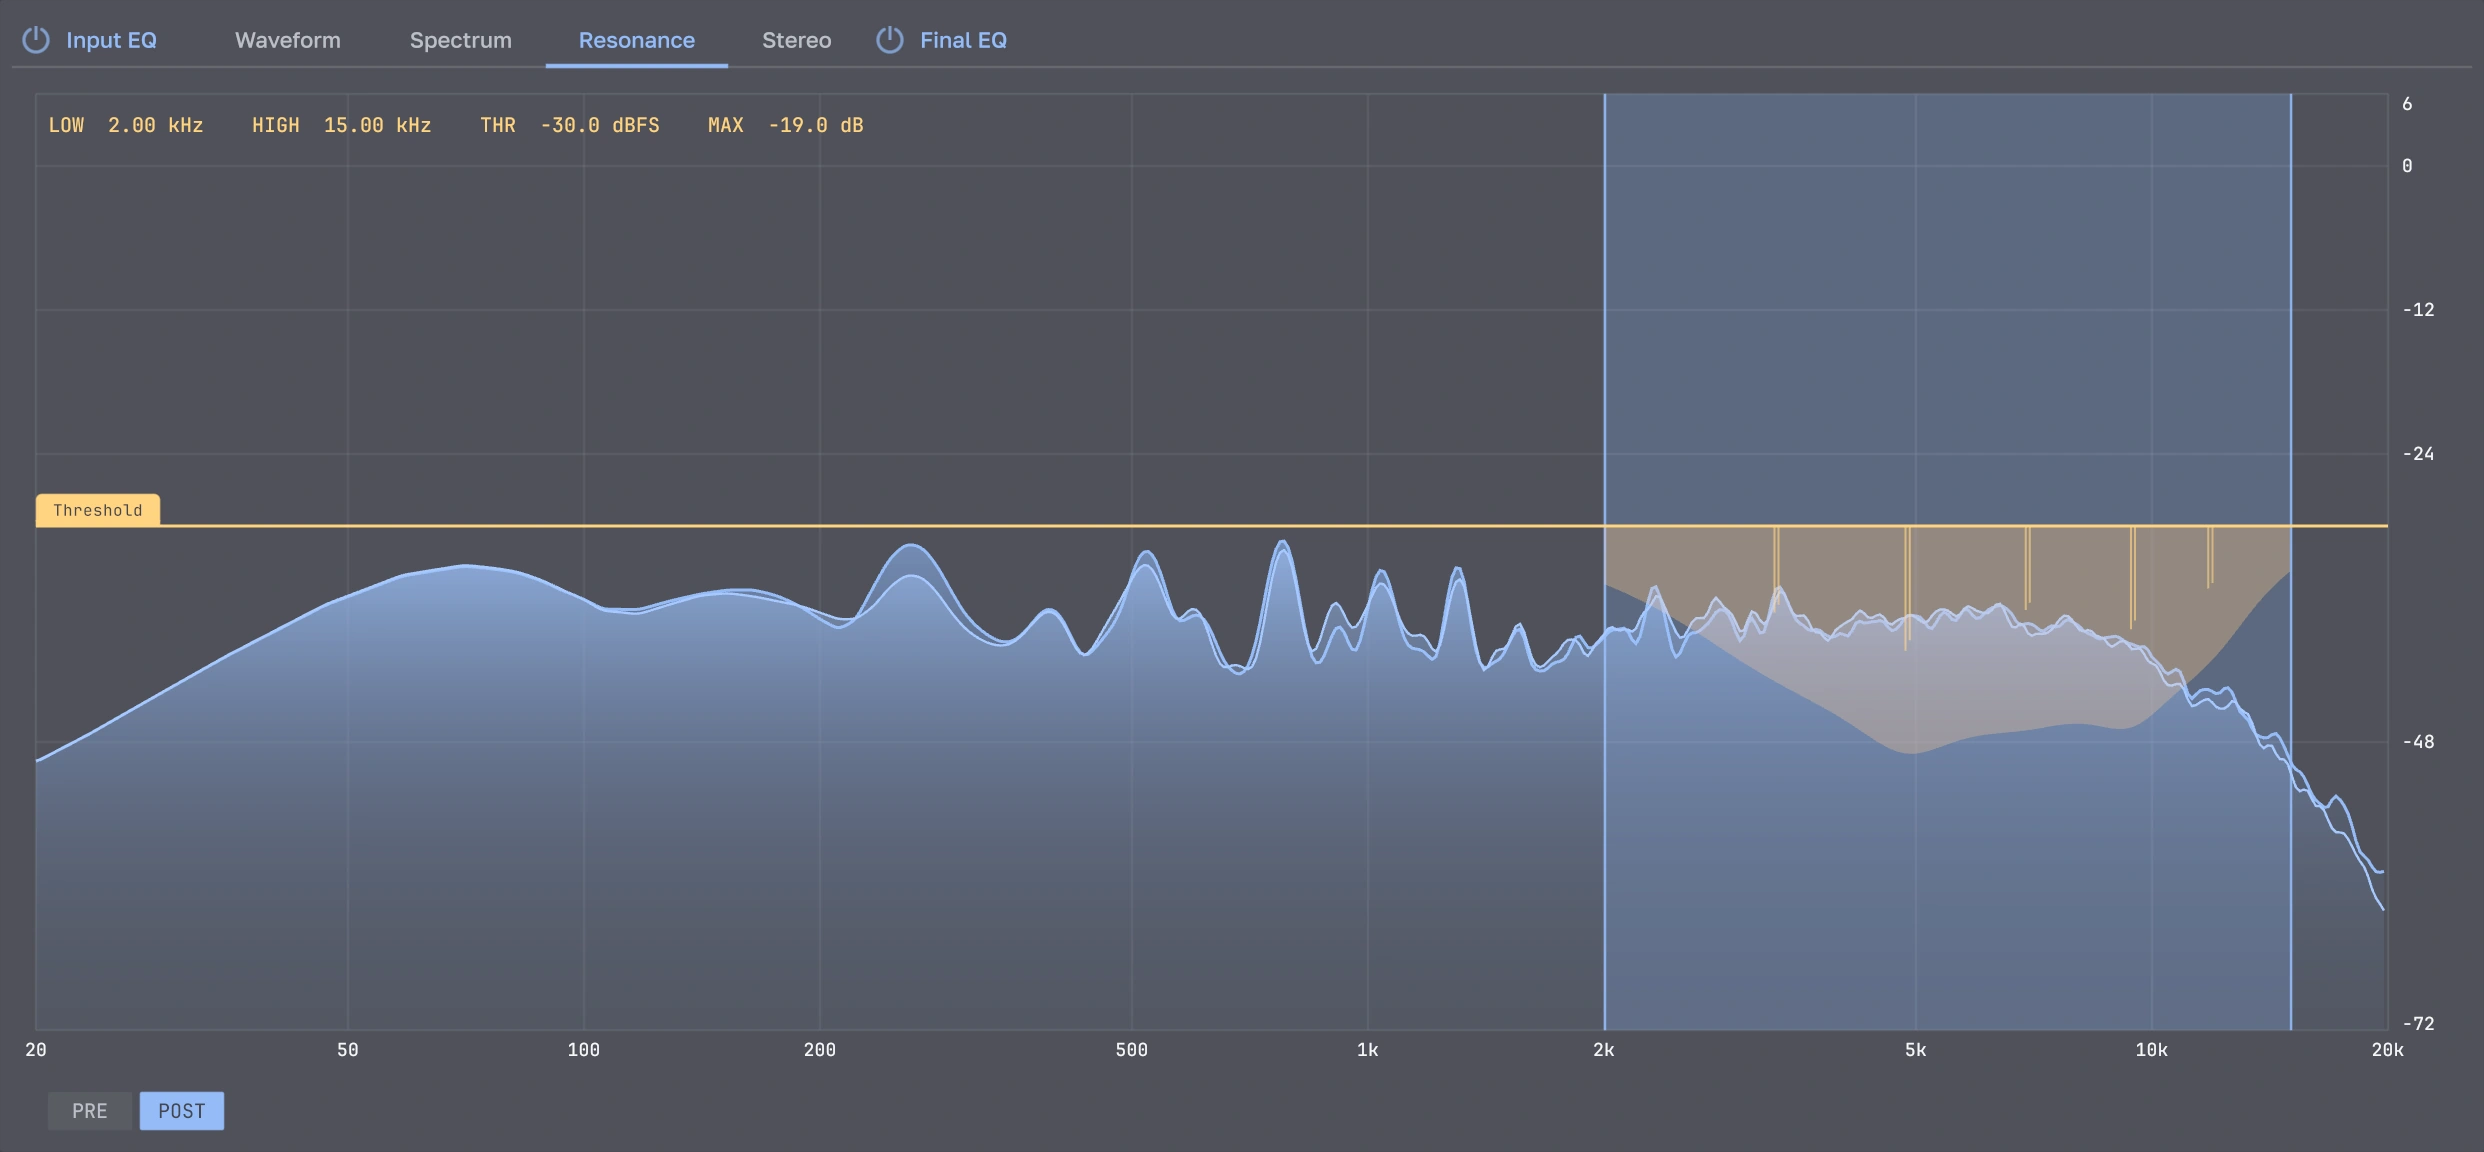
Task: Switch to the Waveform tab
Action: coord(288,40)
